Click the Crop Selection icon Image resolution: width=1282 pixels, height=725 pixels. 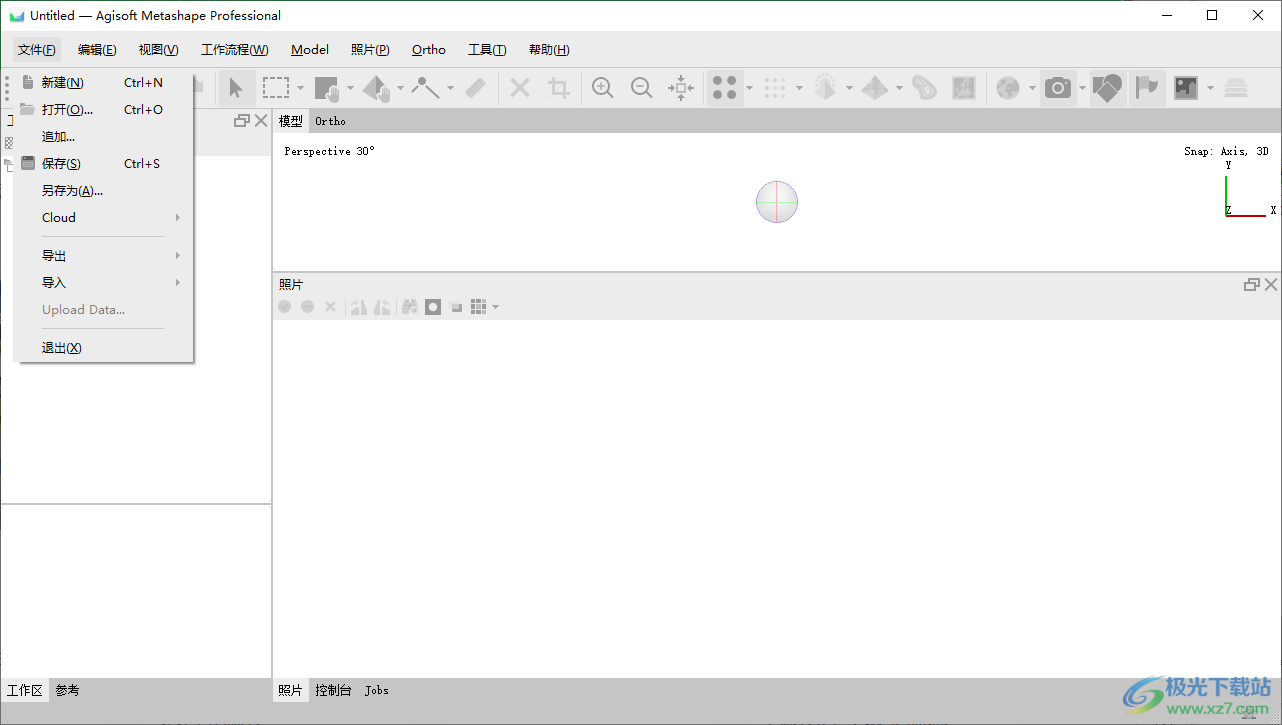coord(559,88)
